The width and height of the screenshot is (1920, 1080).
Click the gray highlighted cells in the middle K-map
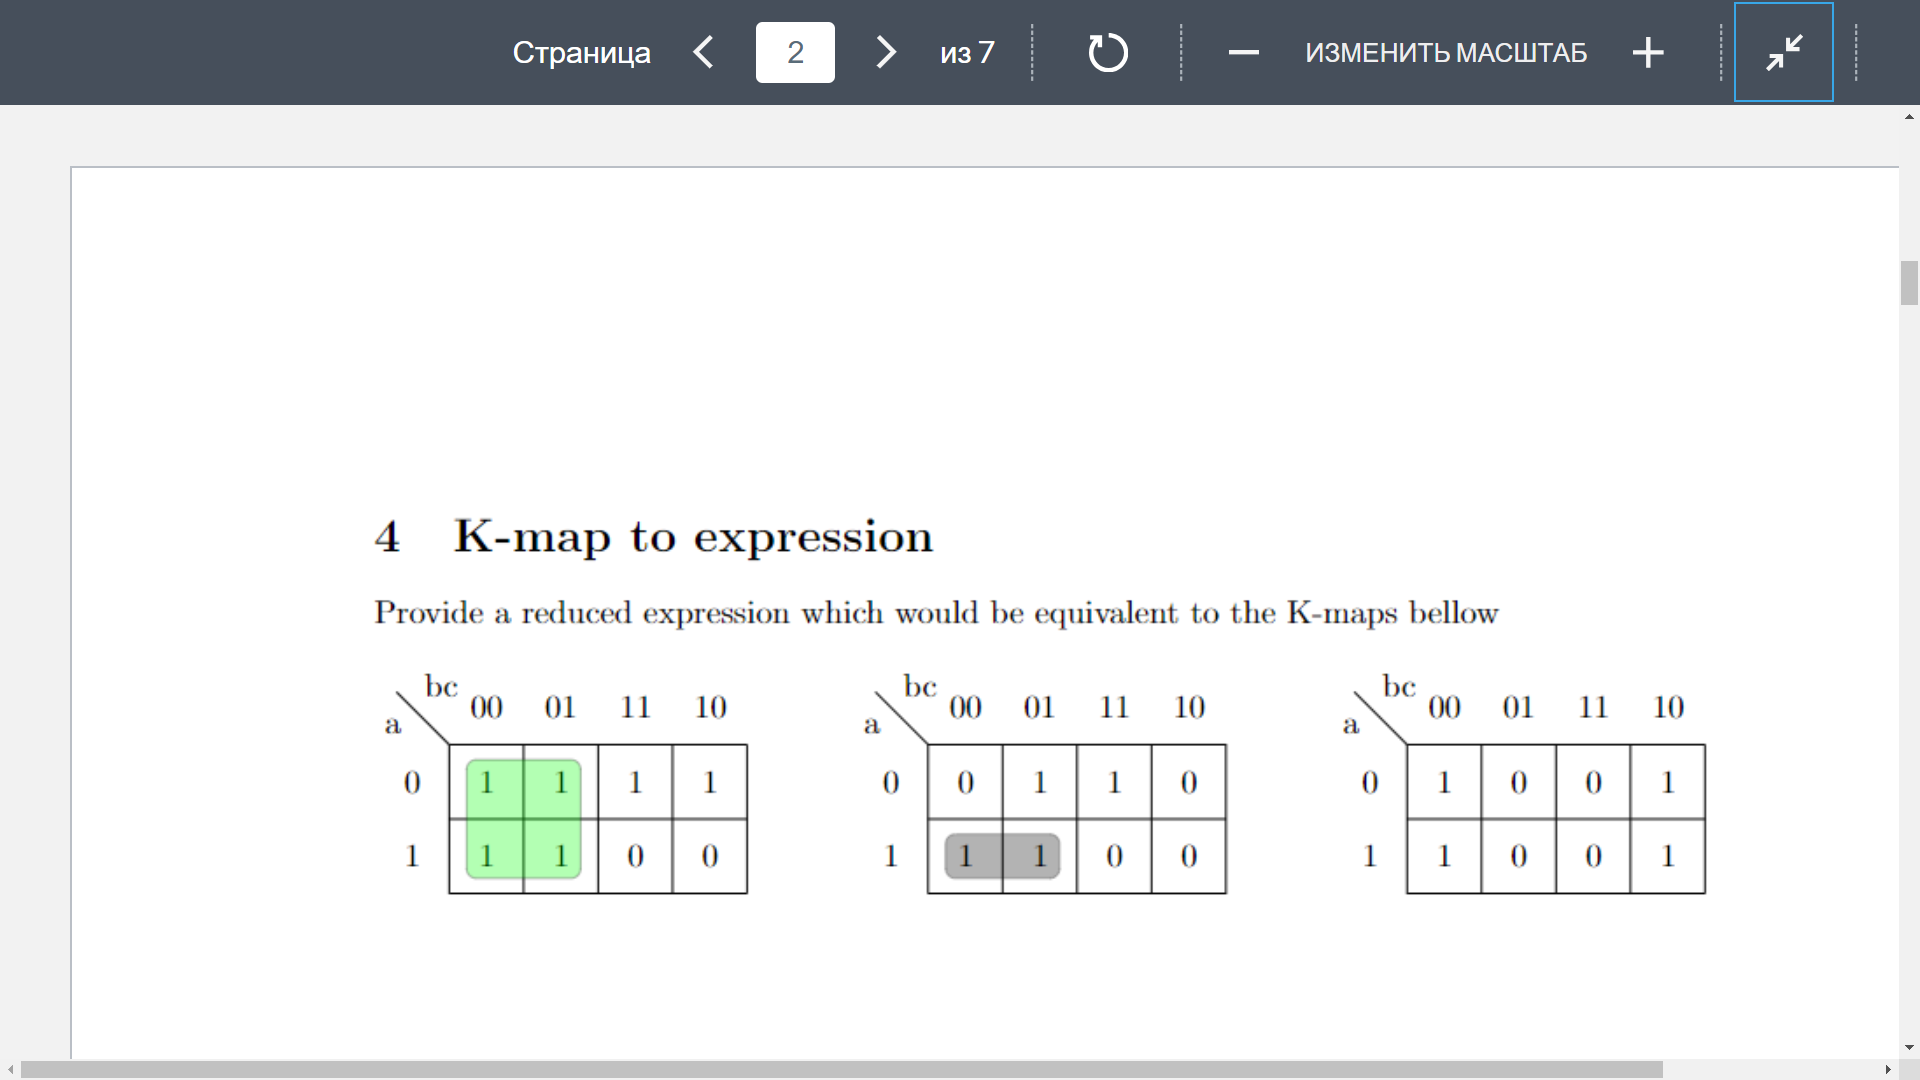pos(1001,855)
